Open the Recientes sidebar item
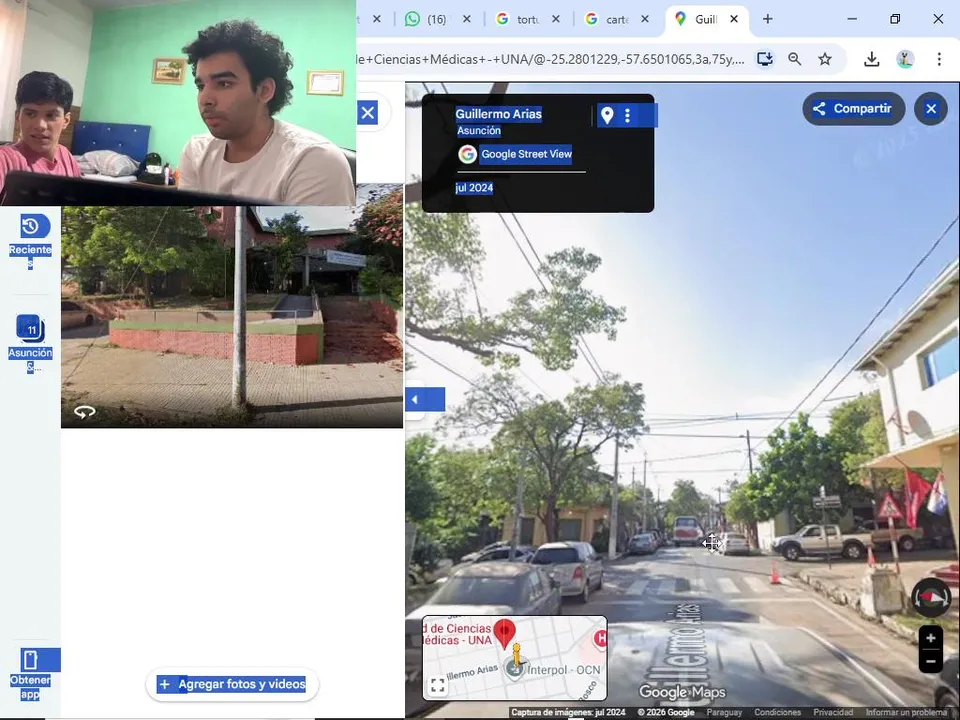The image size is (960, 720). (31, 241)
